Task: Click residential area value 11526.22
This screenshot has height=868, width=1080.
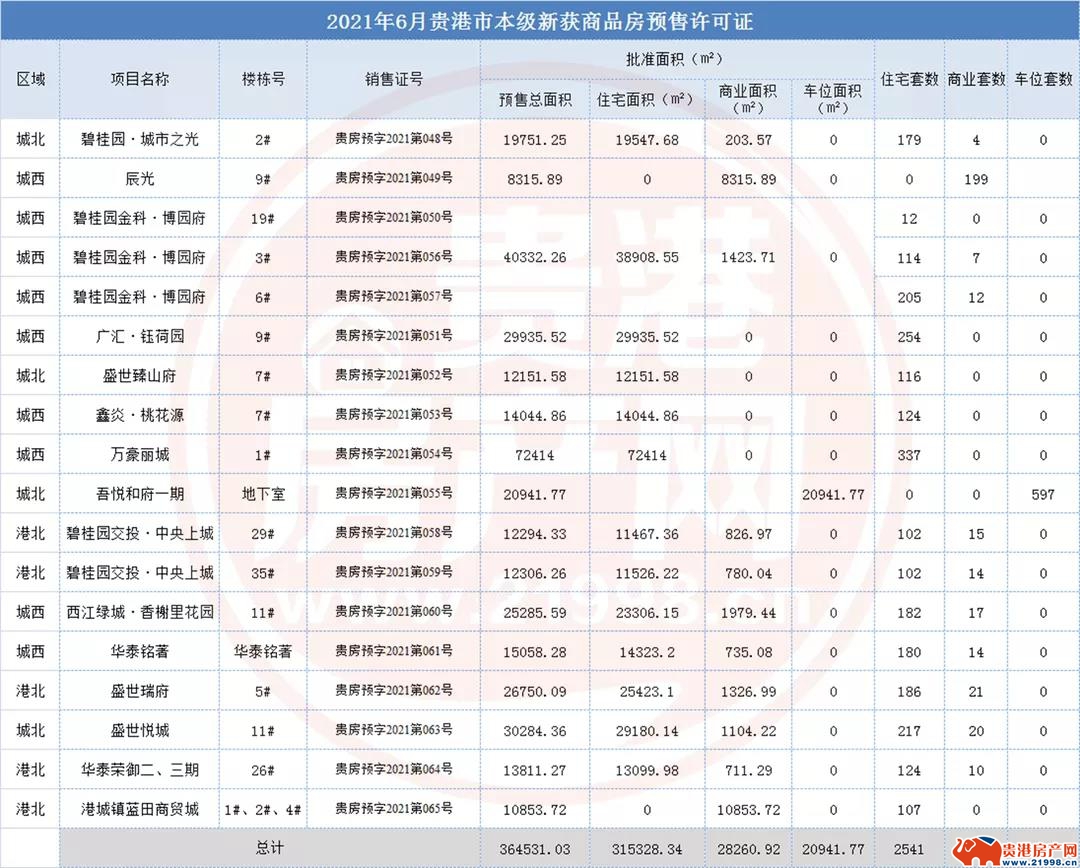Action: pos(646,573)
